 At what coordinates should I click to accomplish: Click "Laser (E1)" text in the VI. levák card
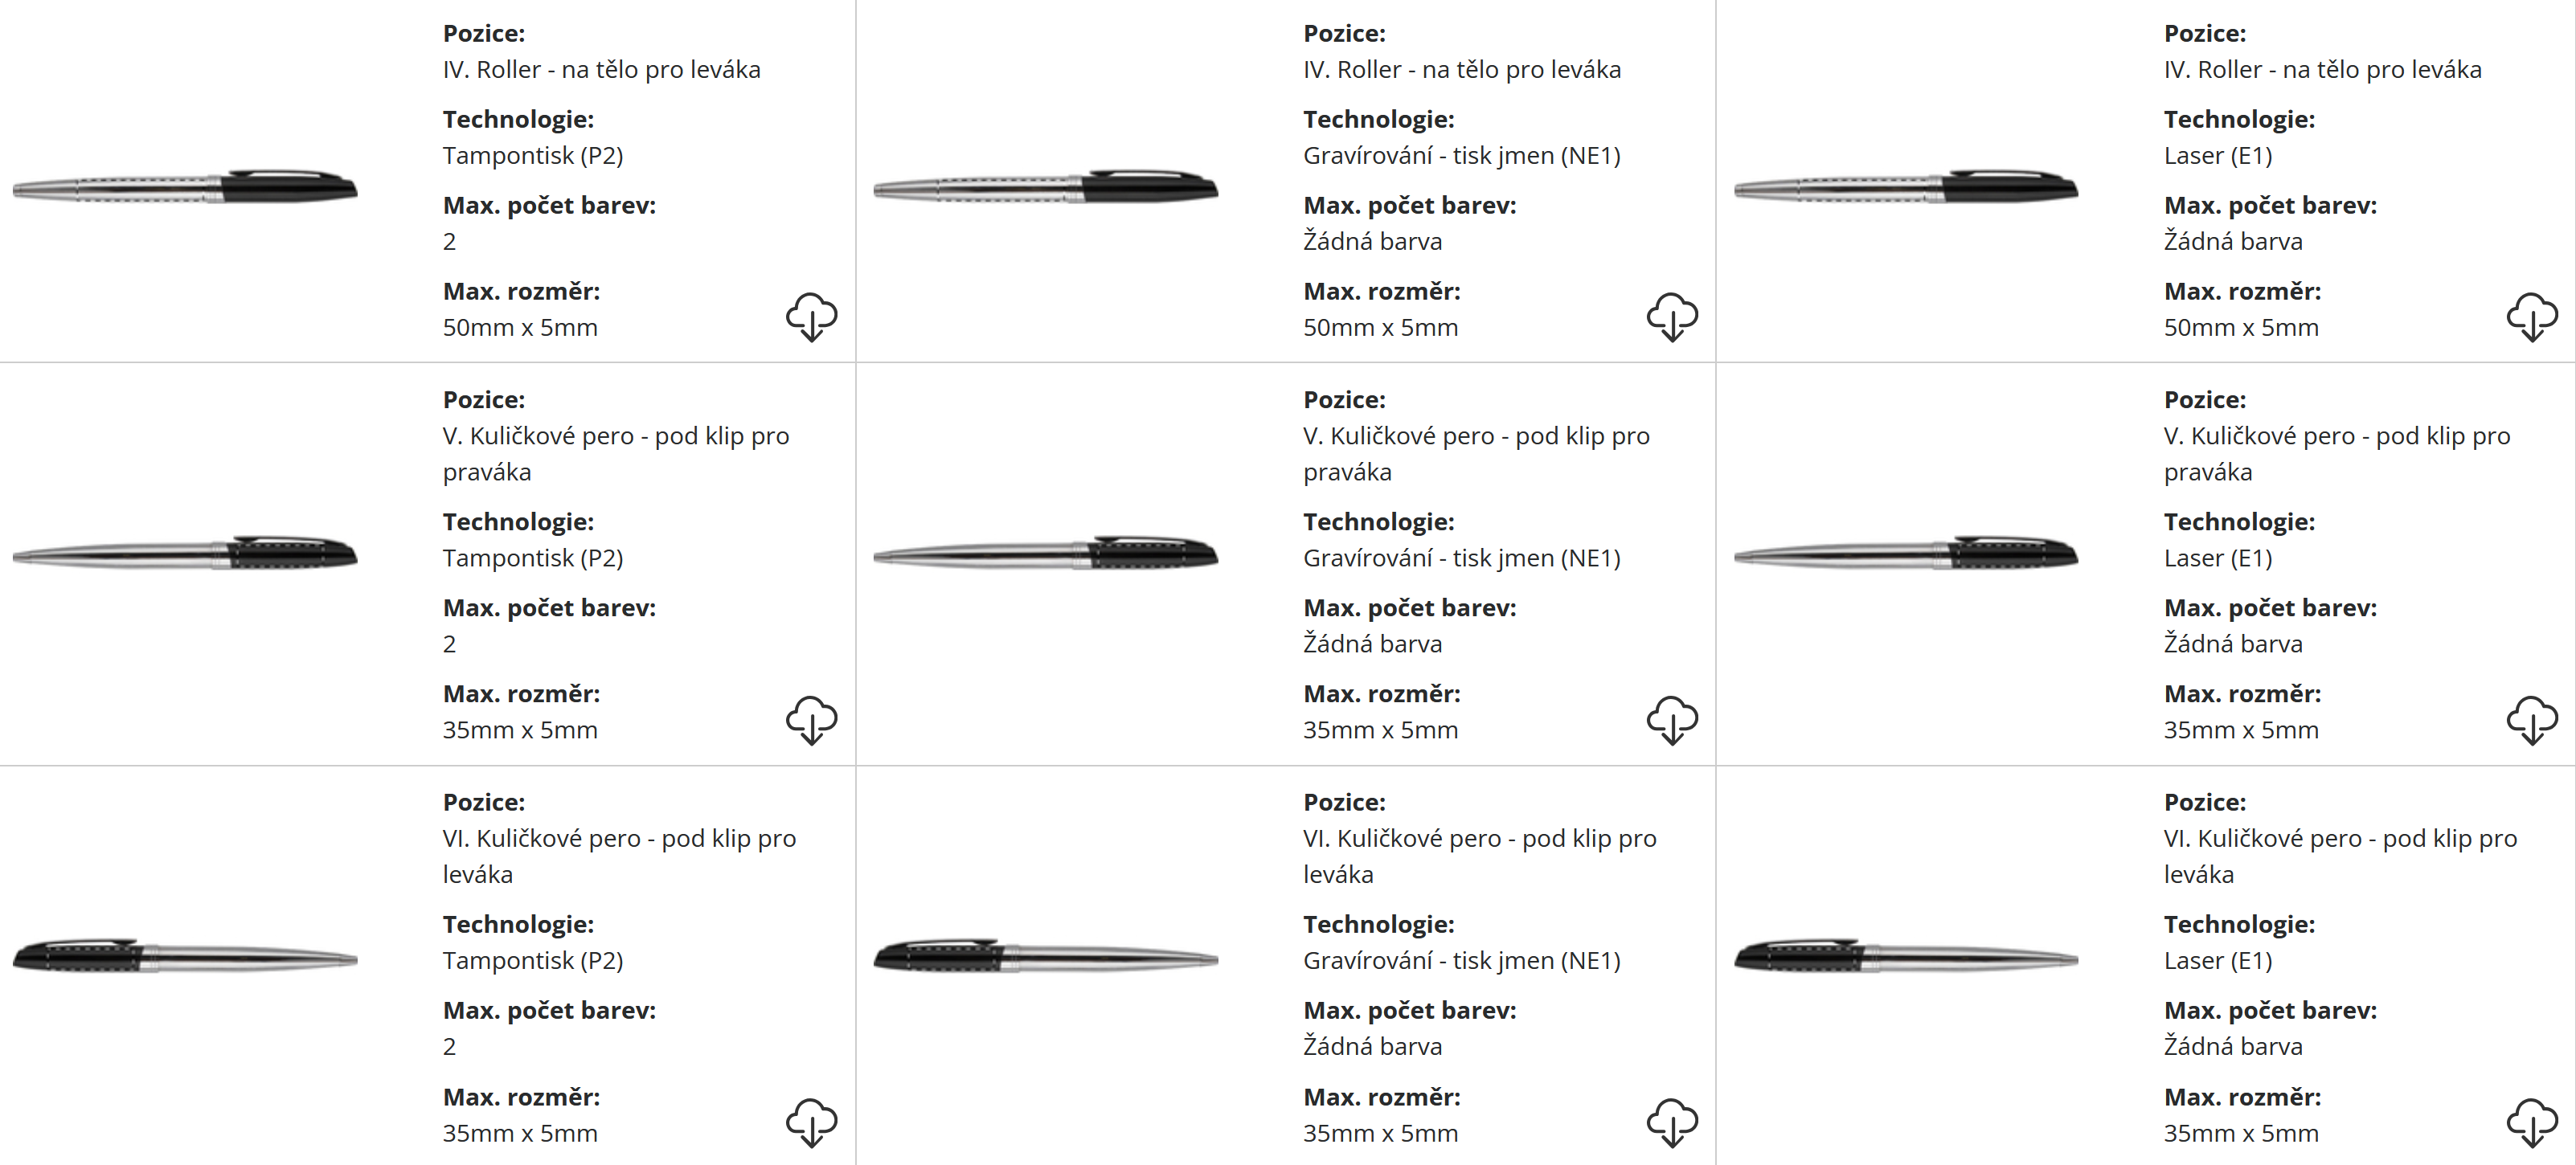2217,961
